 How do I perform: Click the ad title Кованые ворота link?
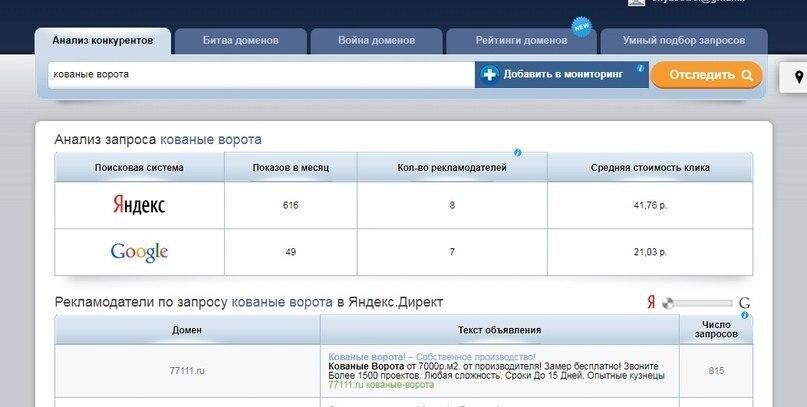(x=432, y=357)
